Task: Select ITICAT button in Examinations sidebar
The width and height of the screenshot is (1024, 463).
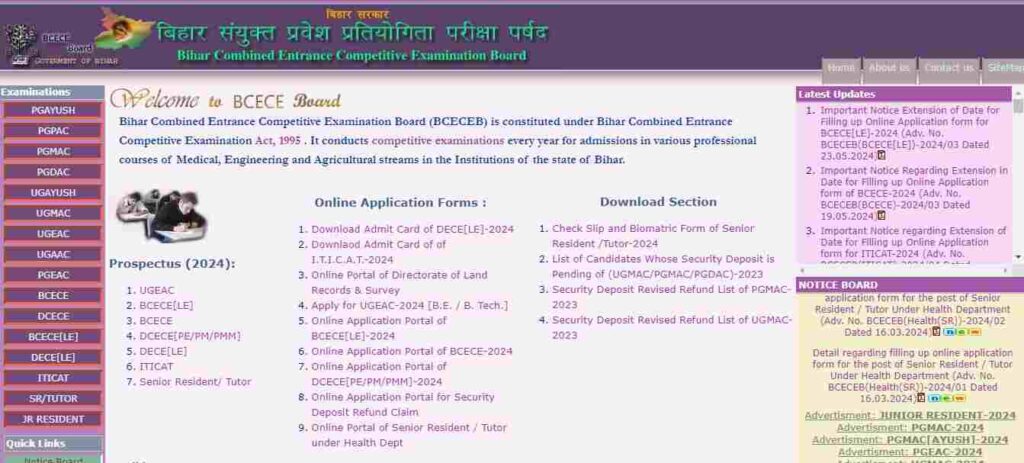Action: click(x=53, y=378)
